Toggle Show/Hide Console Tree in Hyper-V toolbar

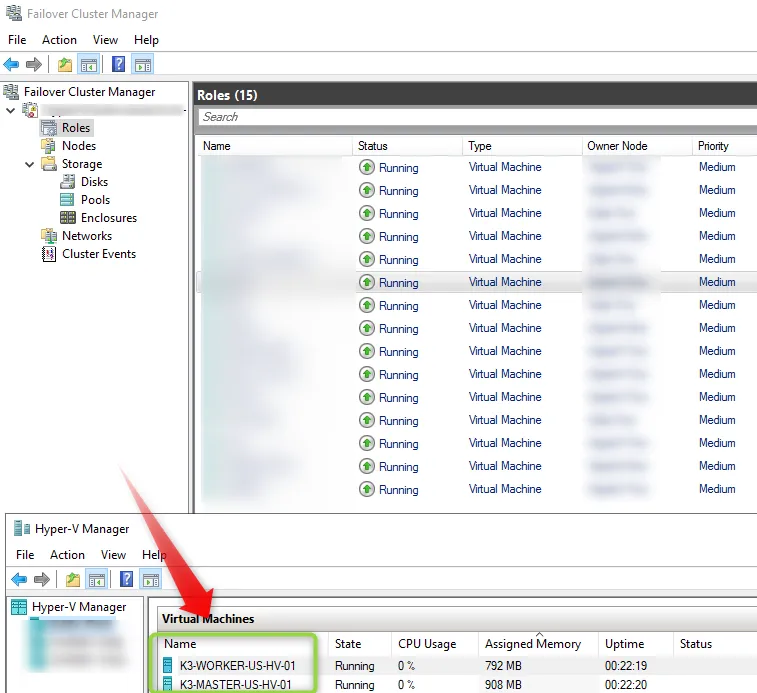pyautogui.click(x=97, y=579)
